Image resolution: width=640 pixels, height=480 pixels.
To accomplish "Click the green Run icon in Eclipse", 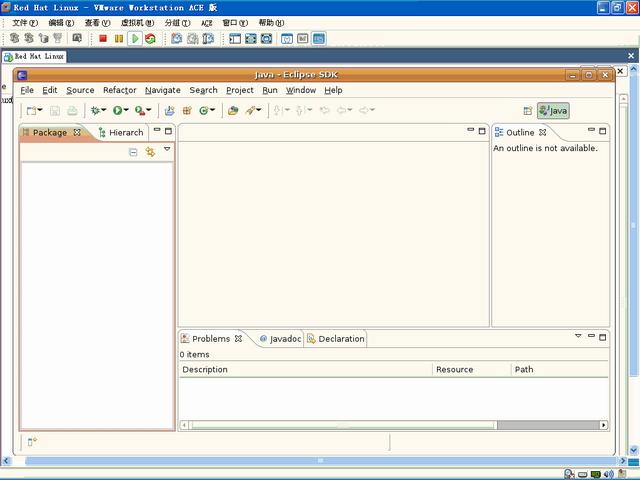I will 118,111.
